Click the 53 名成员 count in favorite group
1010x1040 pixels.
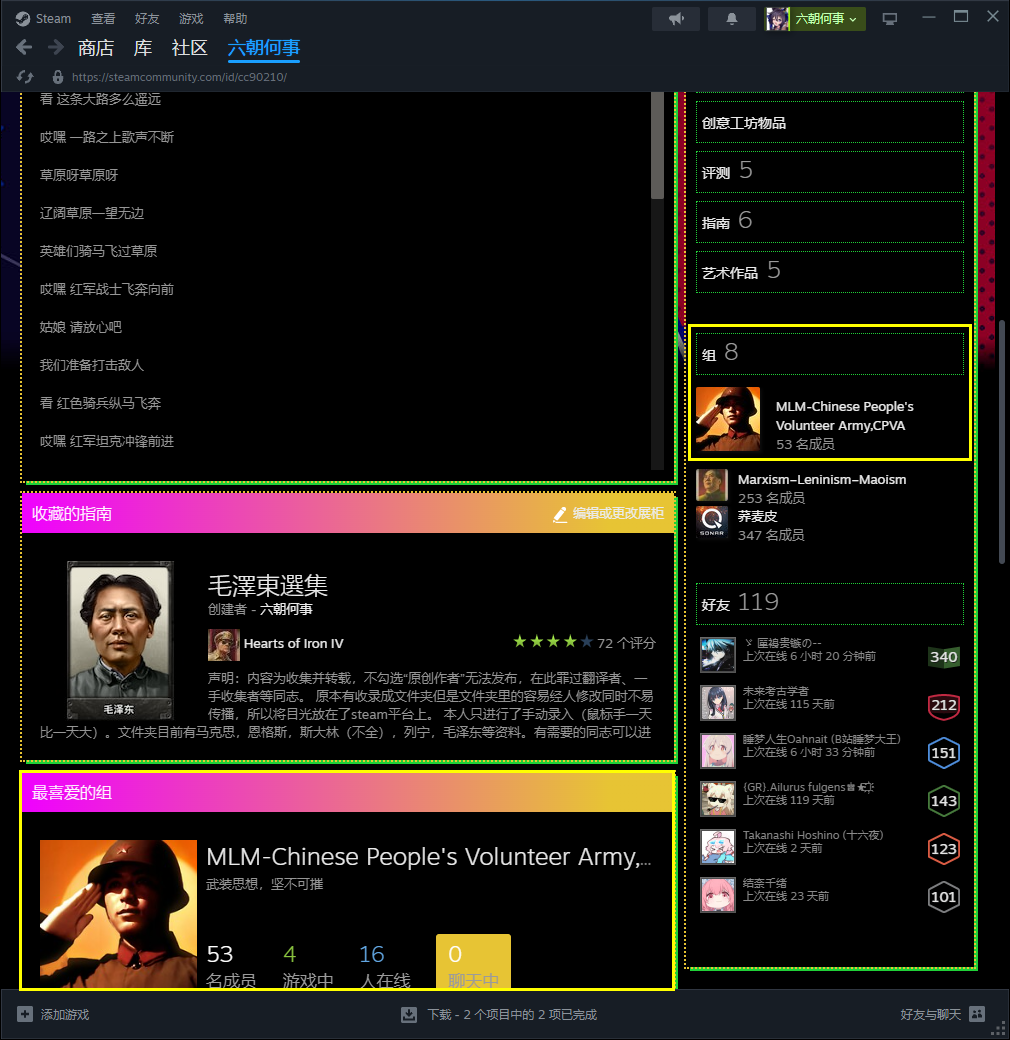pyautogui.click(x=231, y=966)
